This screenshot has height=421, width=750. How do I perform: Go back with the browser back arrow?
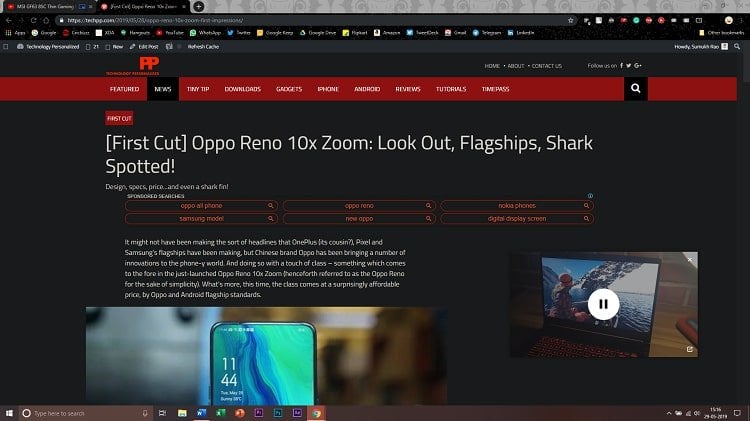(x=9, y=20)
